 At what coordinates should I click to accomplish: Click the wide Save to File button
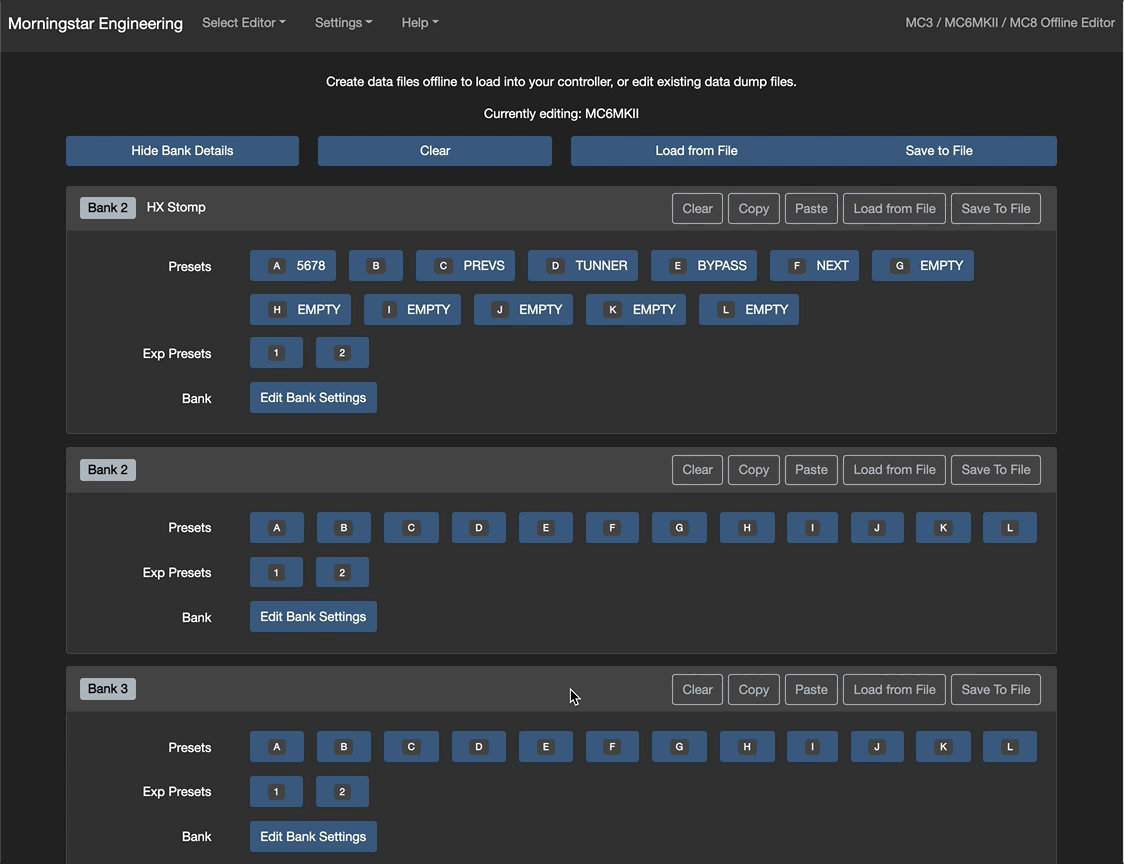[x=938, y=151]
